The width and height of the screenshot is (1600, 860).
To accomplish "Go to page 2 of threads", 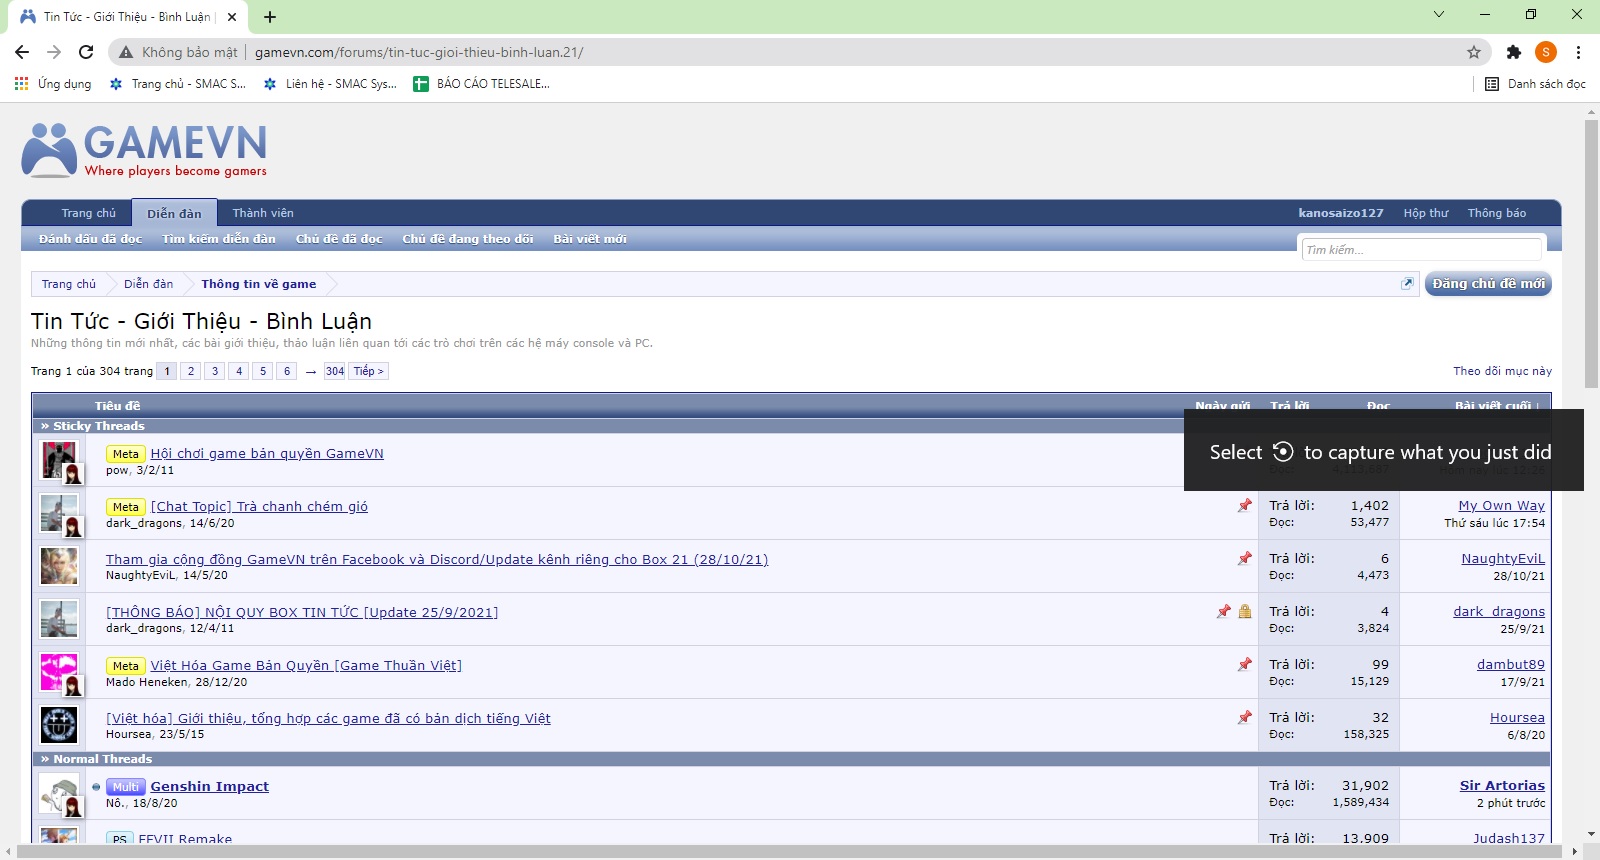I will coord(191,371).
